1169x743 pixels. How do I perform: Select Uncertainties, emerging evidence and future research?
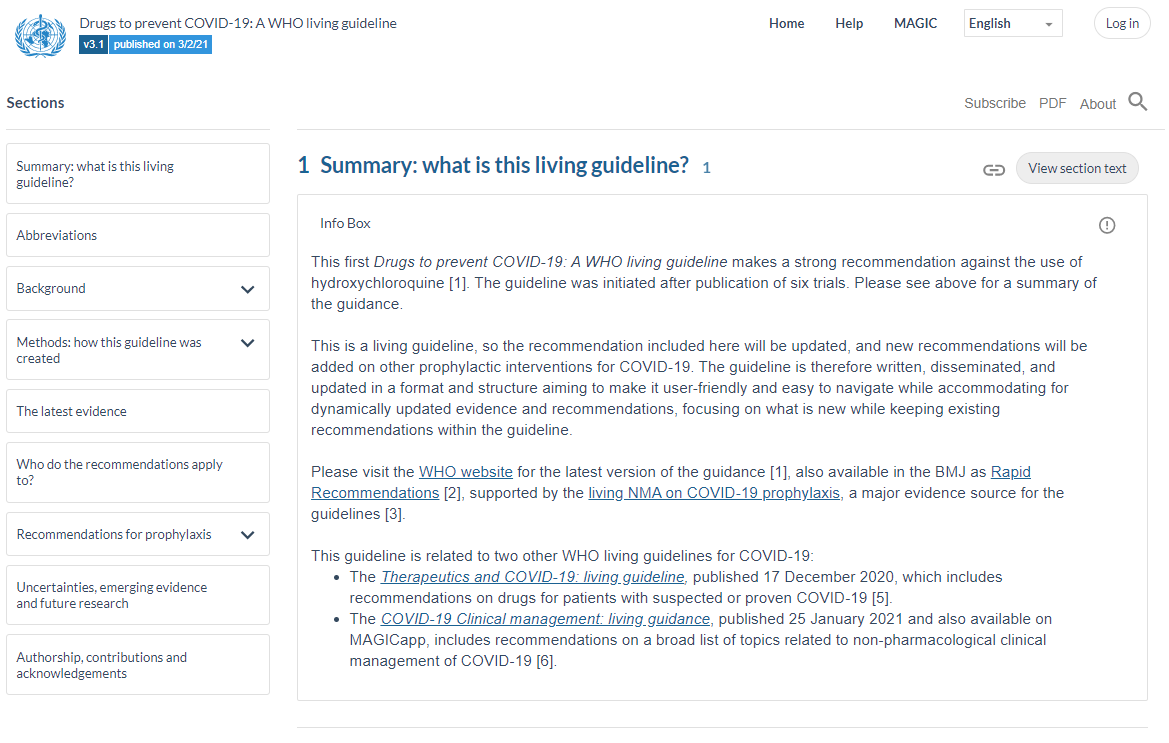point(138,595)
